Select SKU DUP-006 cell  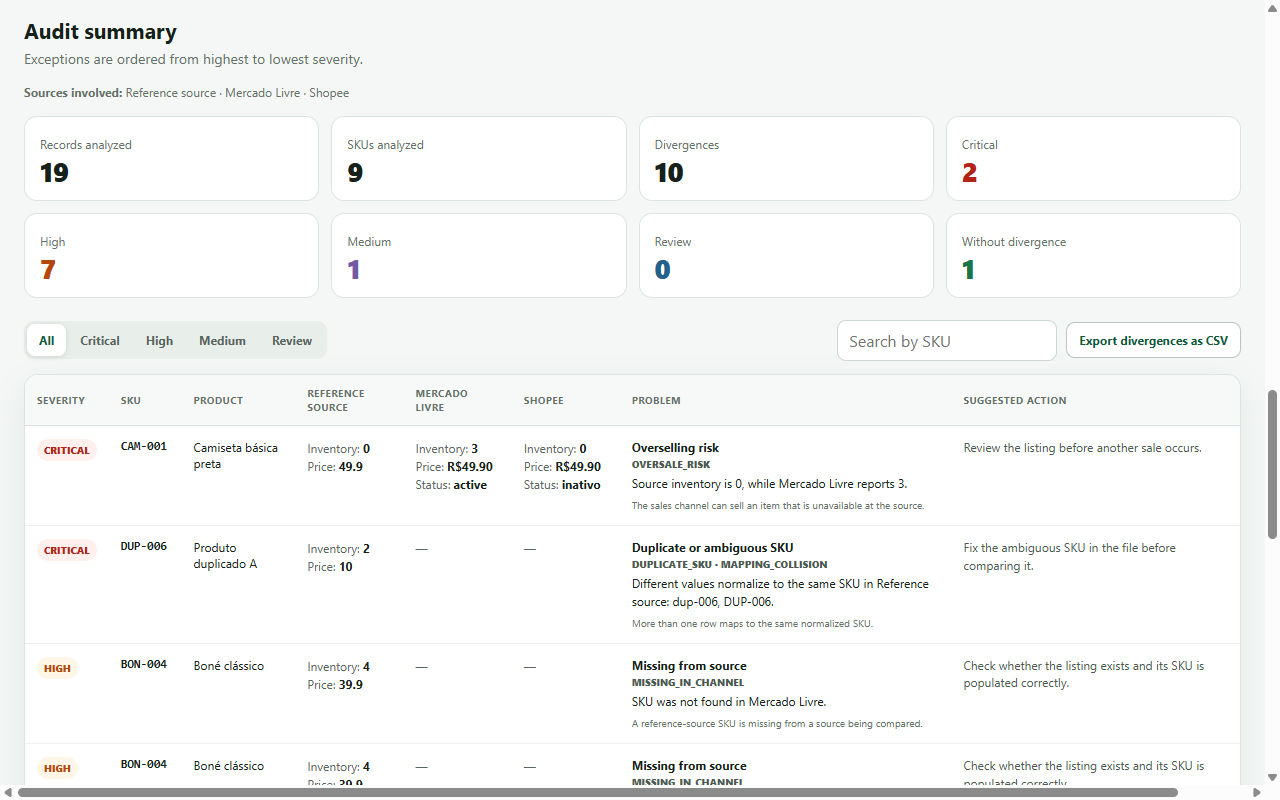click(144, 546)
